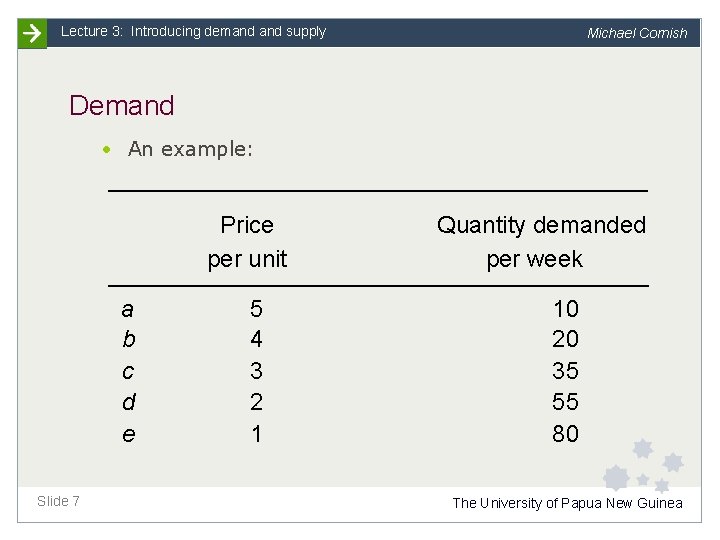This screenshot has width=720, height=540.
Task: Click the quantity value 80
Action: pos(565,434)
